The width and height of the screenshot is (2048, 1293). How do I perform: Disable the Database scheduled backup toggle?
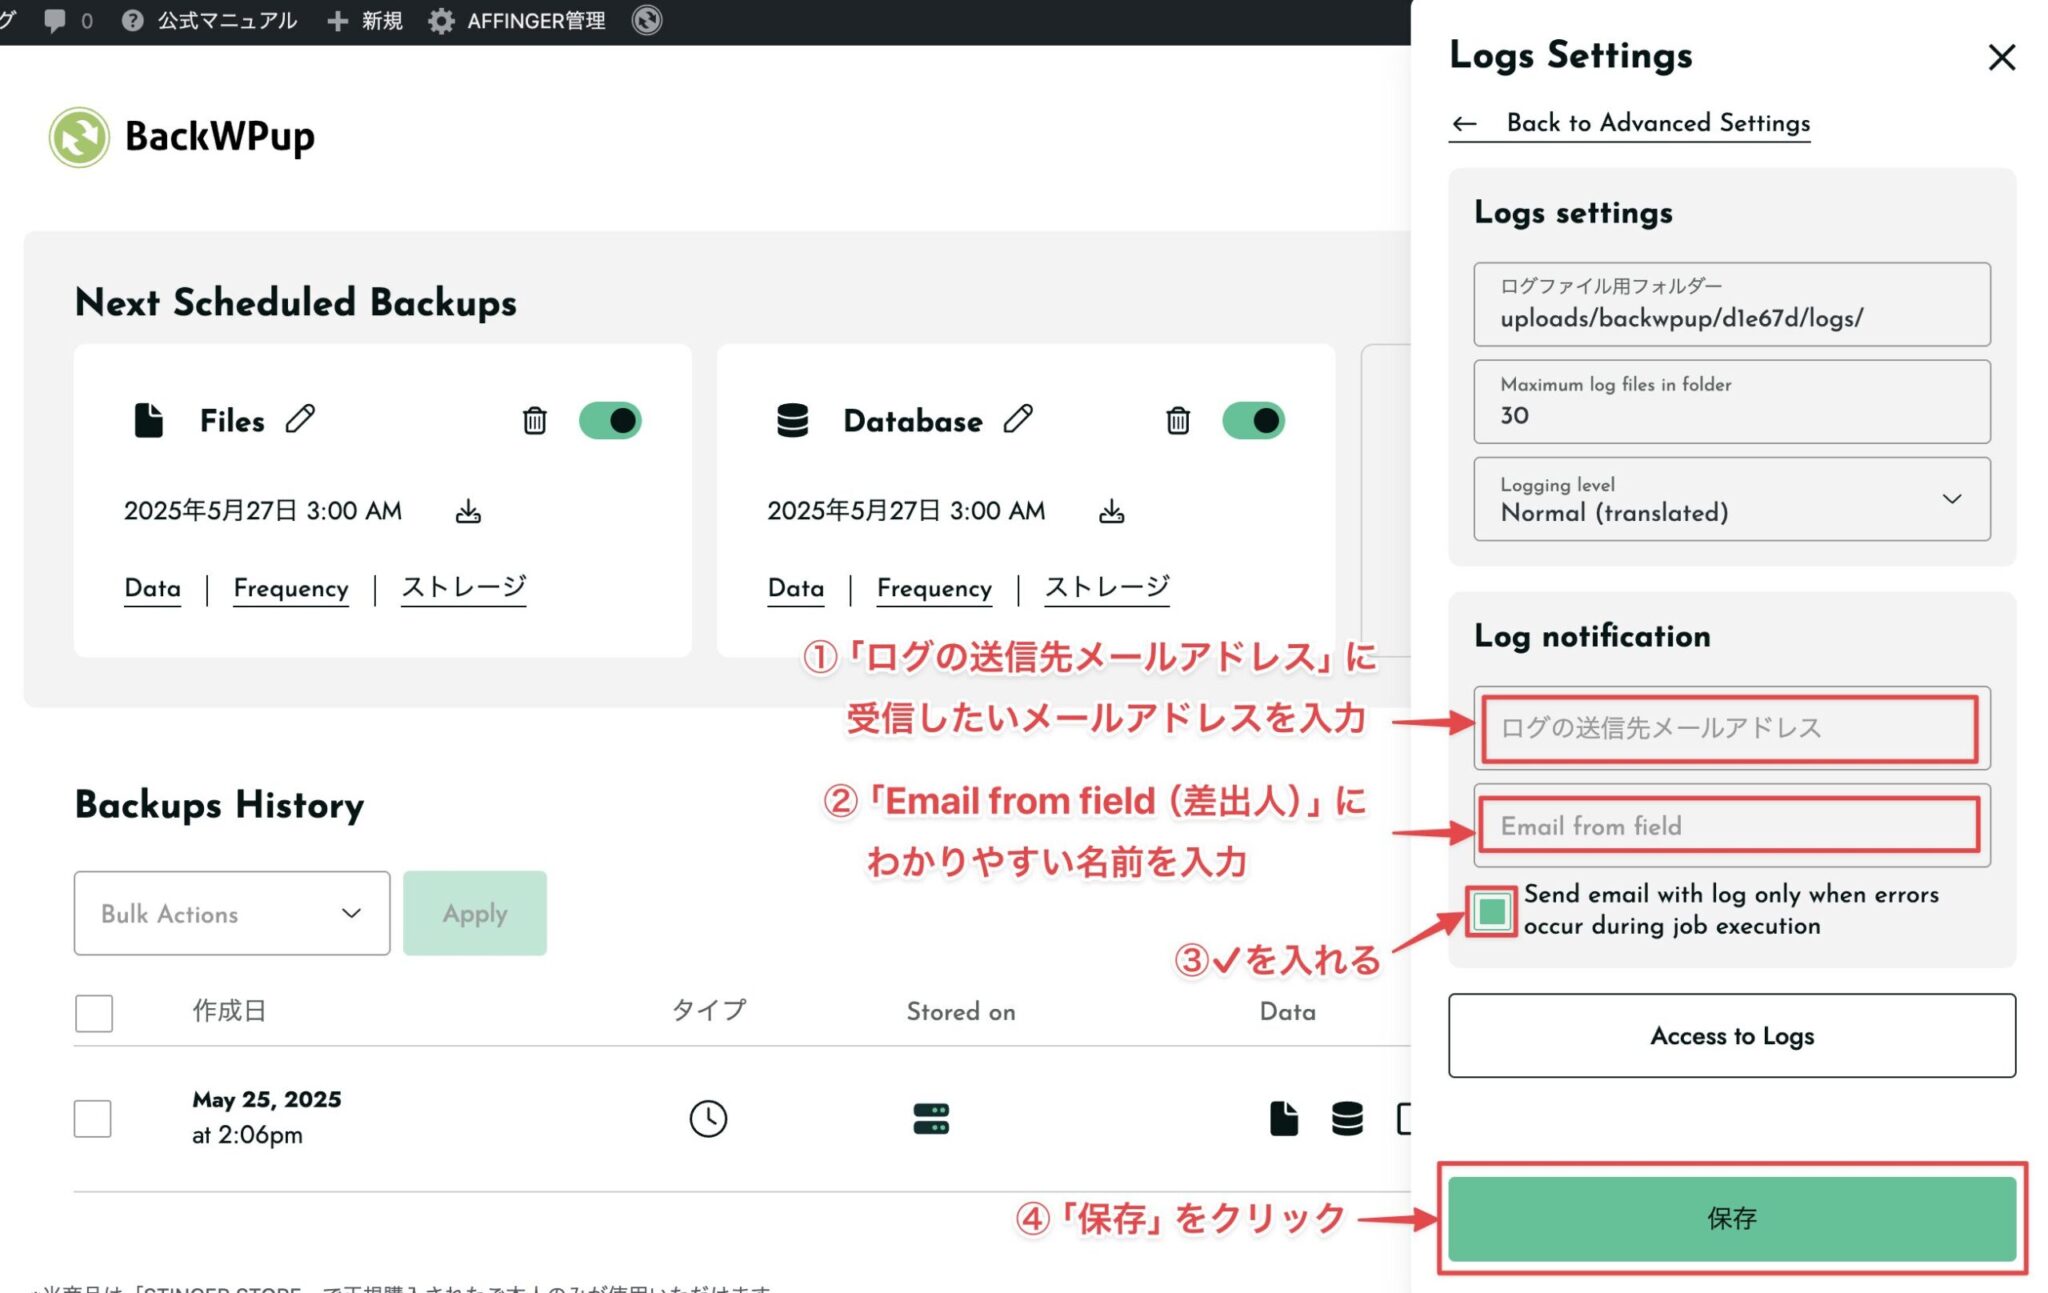1254,420
